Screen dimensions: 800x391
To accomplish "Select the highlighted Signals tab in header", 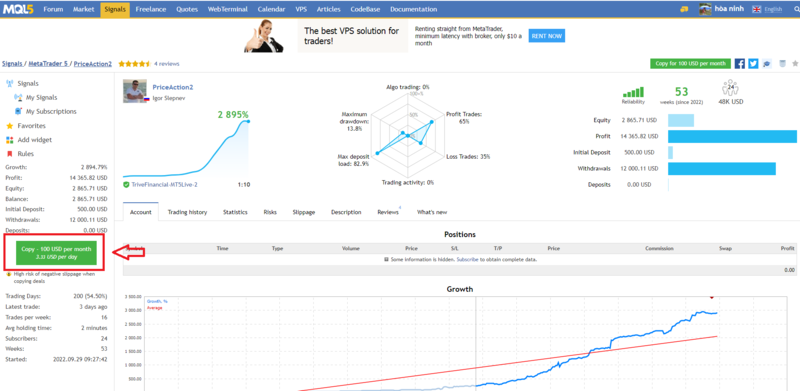I will tap(115, 9).
